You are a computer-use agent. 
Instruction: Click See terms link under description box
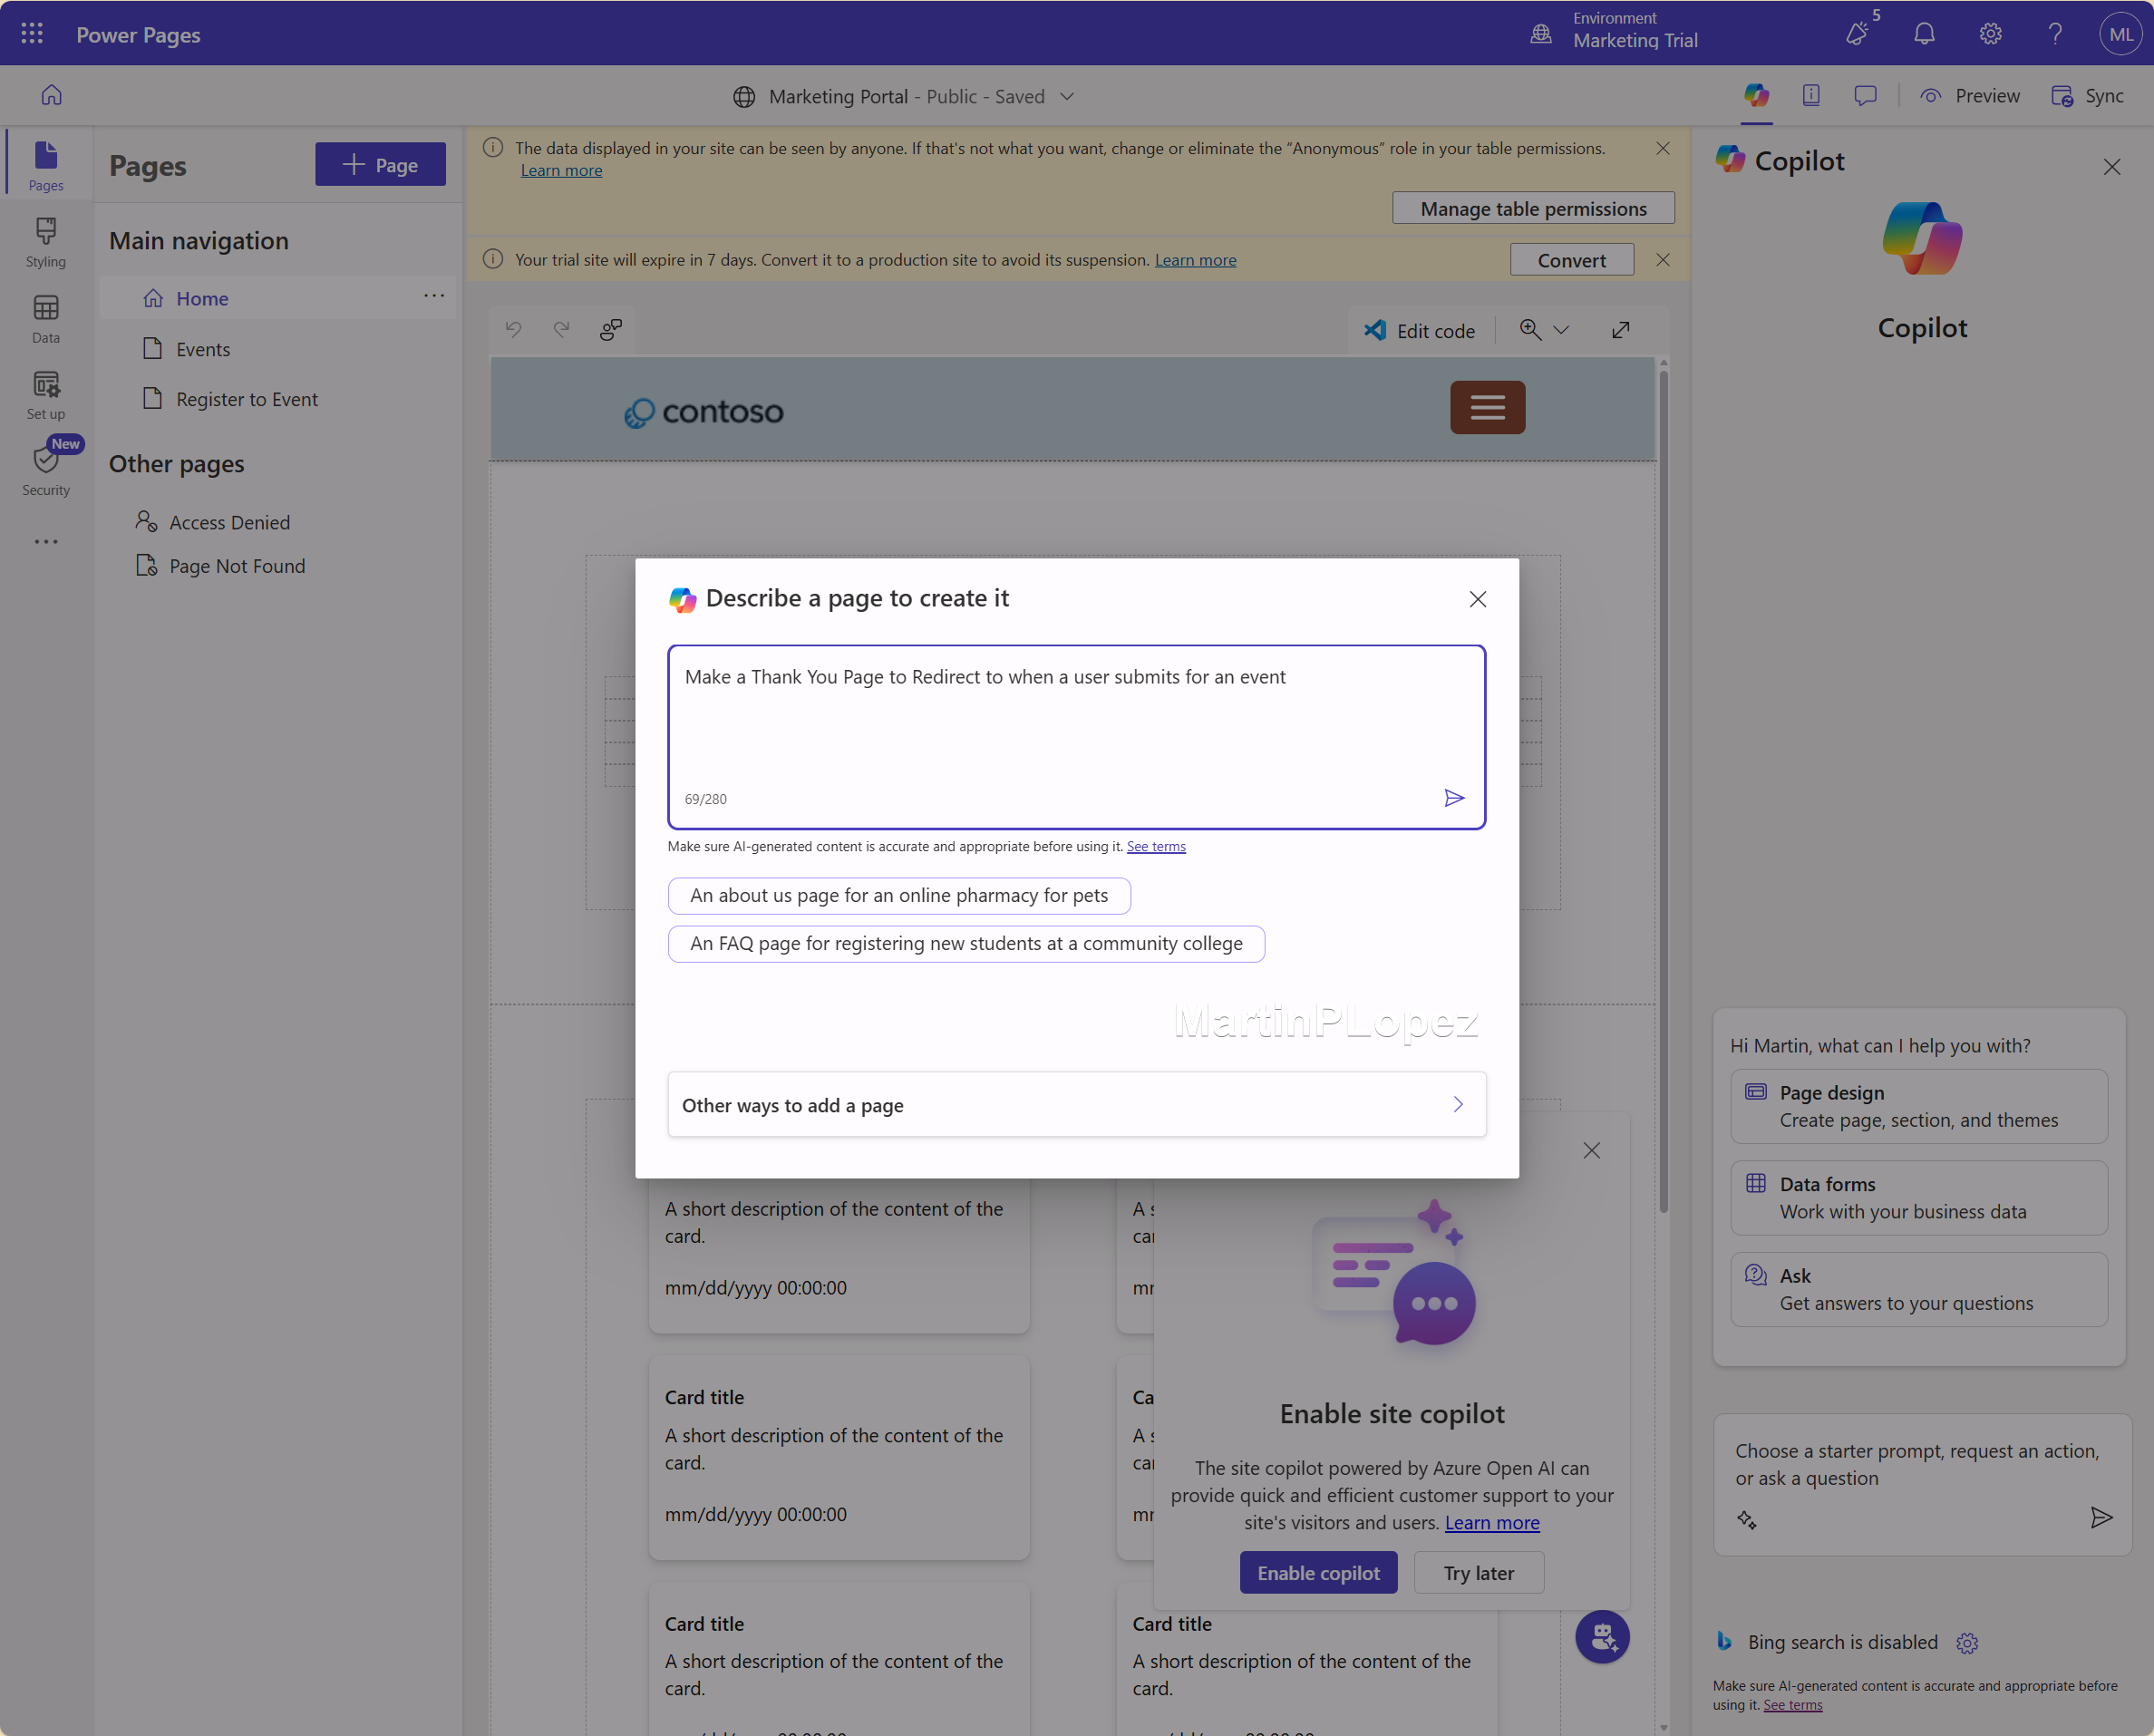pyautogui.click(x=1156, y=846)
